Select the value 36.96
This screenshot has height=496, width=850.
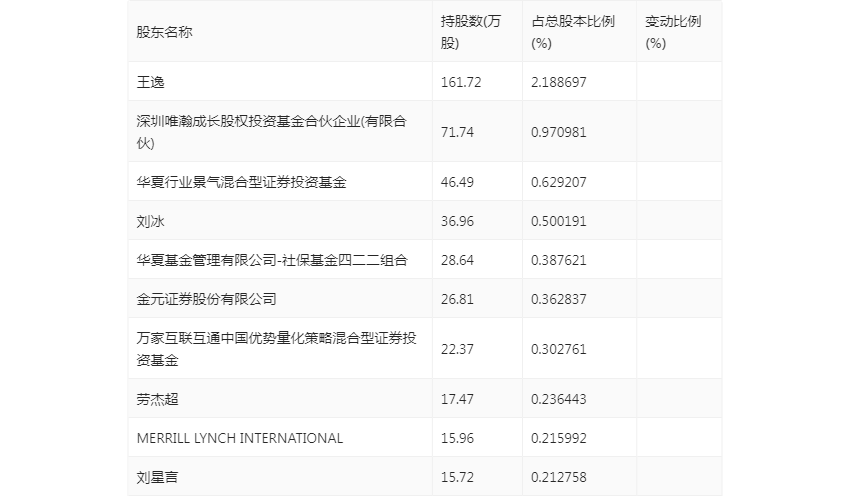457,221
